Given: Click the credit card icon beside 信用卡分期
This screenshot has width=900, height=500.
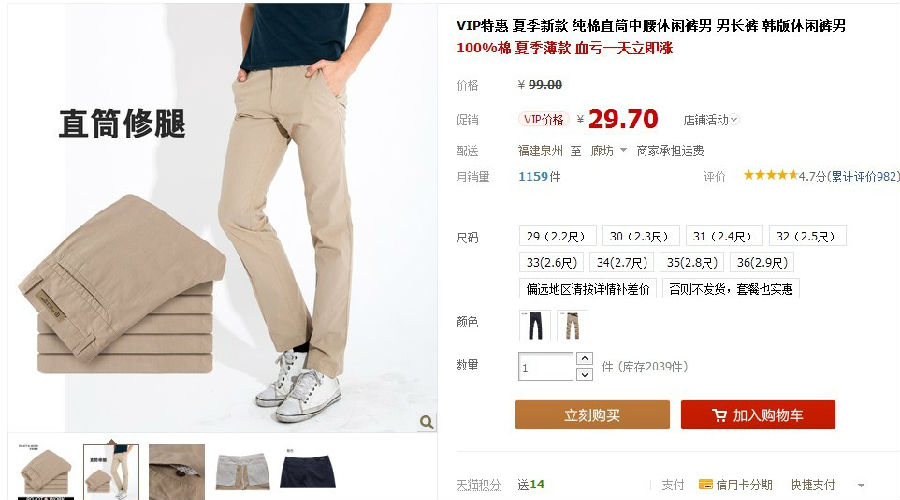Looking at the screenshot, I should point(705,484).
